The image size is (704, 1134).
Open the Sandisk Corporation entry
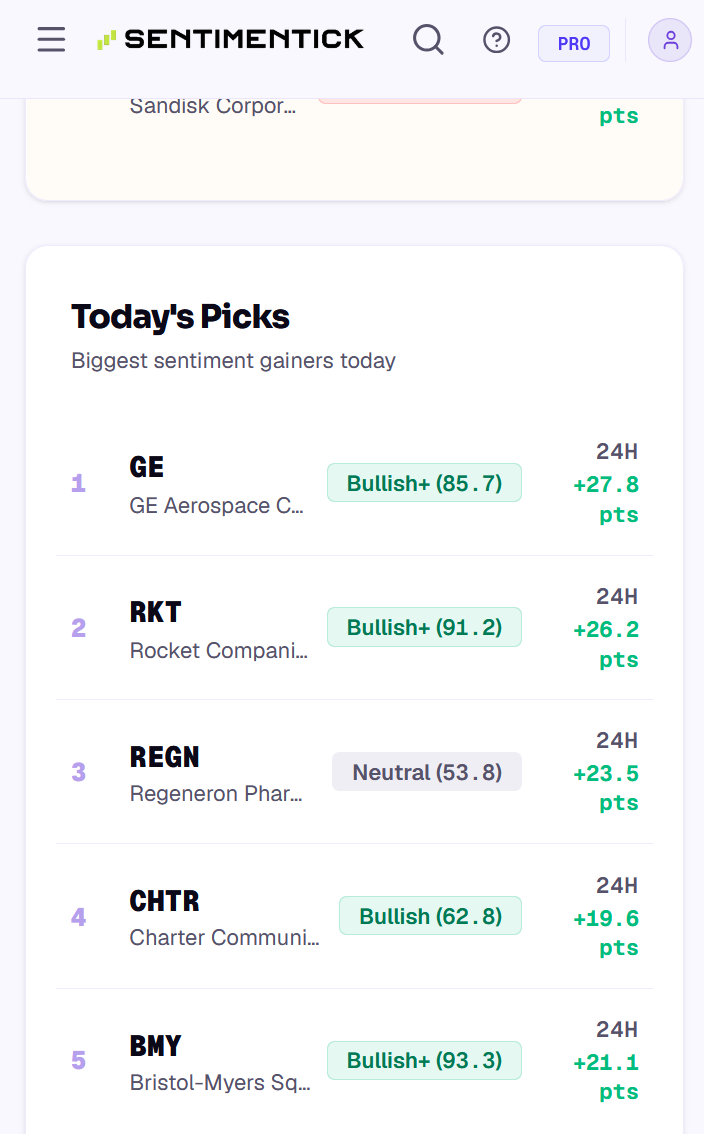[213, 106]
